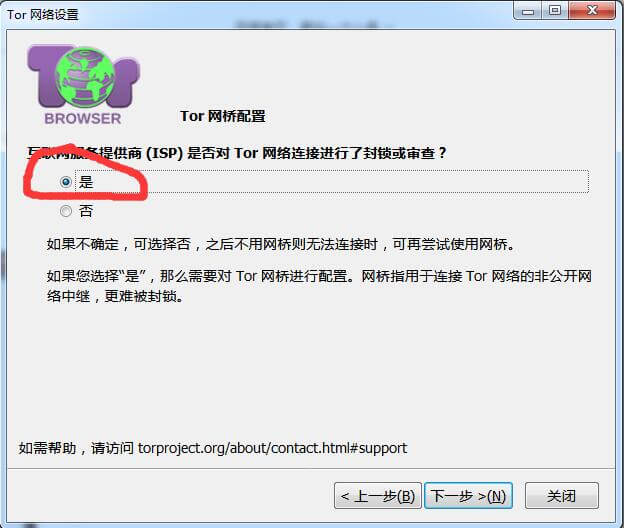Select the "否" radio button
Screen dimensions: 624x528
tap(66, 211)
